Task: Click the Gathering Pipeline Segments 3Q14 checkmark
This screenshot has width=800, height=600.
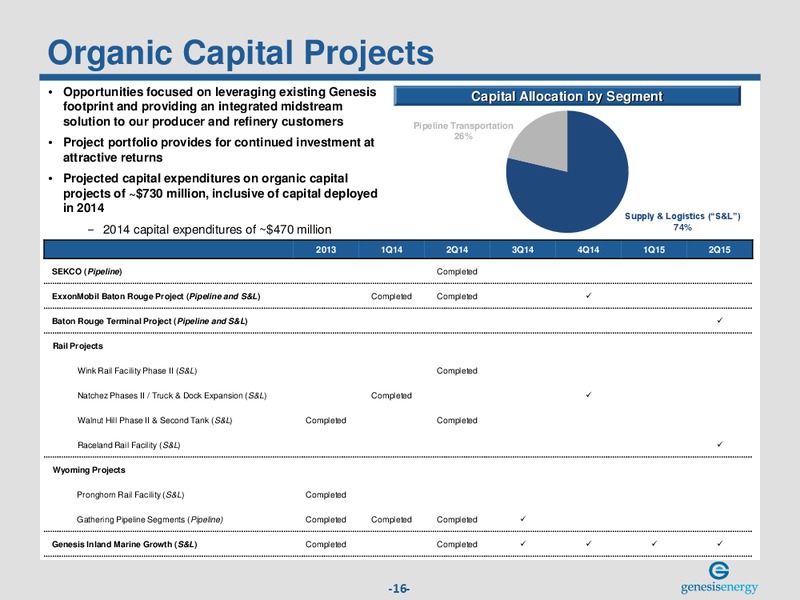Action: click(523, 518)
